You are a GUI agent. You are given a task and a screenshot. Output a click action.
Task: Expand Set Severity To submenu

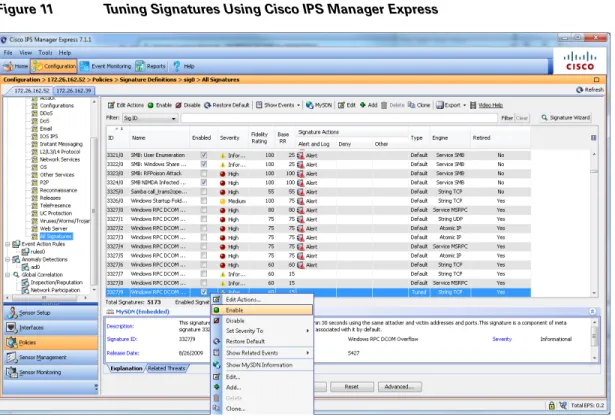(308, 331)
